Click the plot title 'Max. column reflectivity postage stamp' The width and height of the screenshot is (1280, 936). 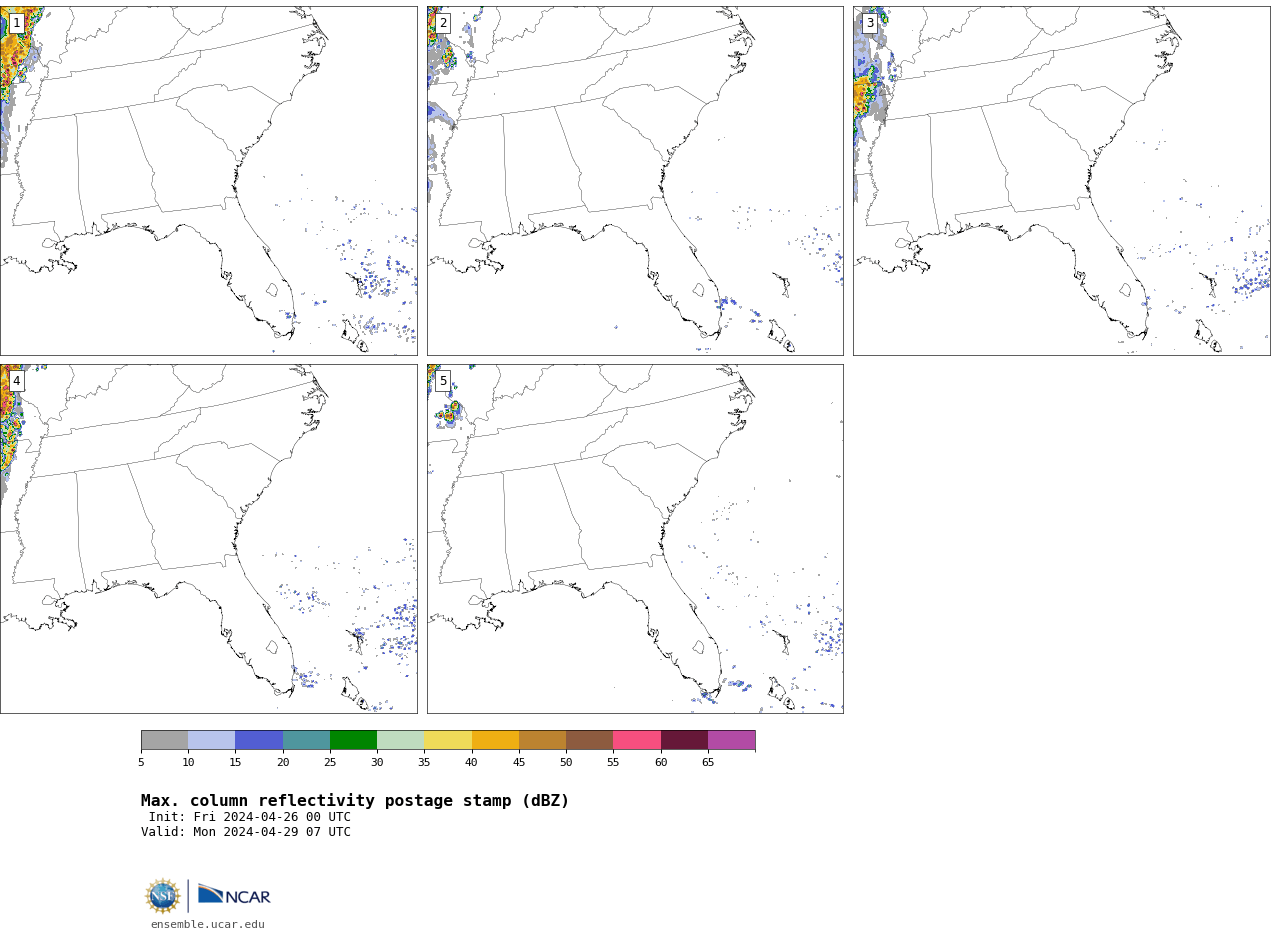click(355, 801)
